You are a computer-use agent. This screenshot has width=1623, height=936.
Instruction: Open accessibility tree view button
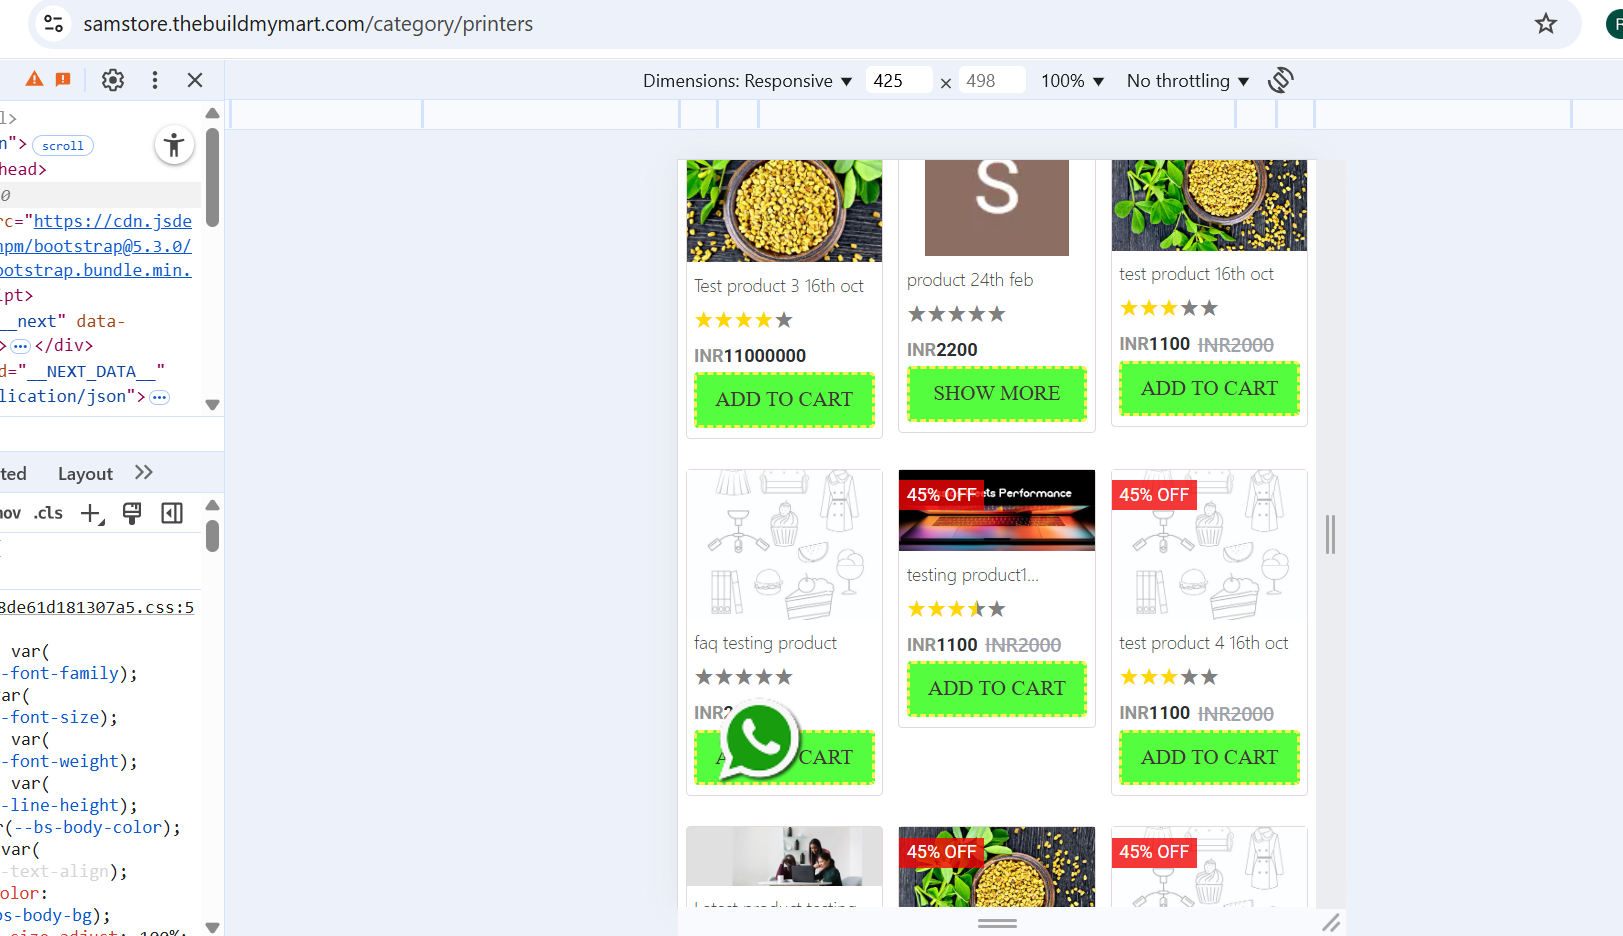click(x=174, y=146)
